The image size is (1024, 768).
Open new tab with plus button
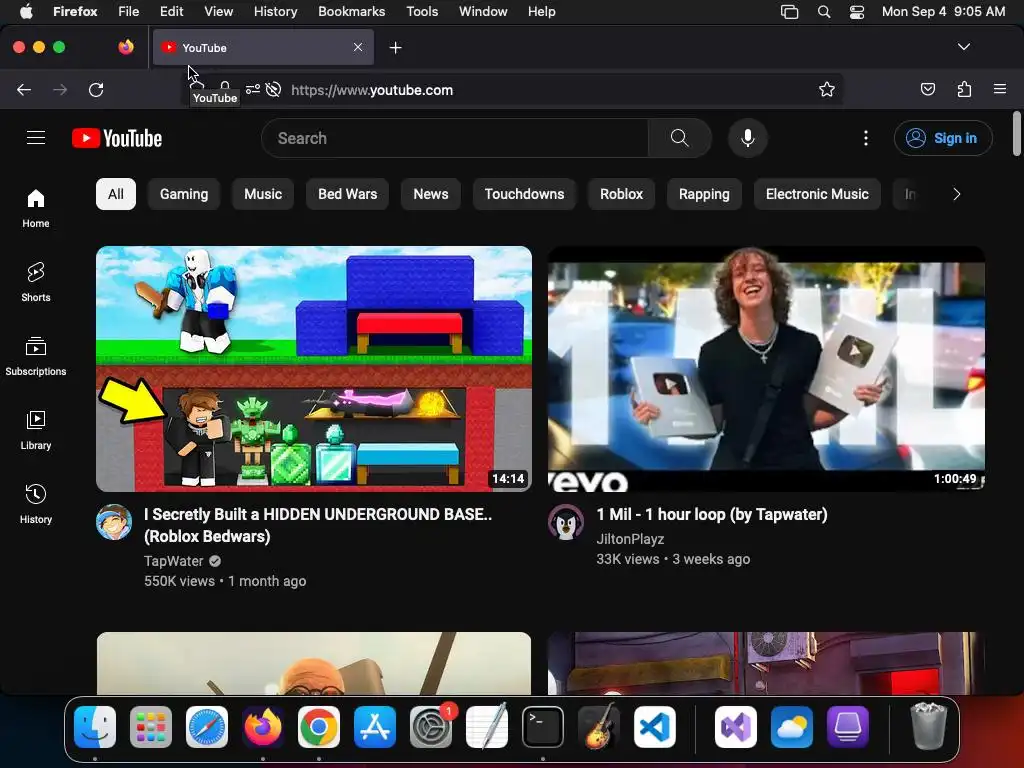[395, 48]
